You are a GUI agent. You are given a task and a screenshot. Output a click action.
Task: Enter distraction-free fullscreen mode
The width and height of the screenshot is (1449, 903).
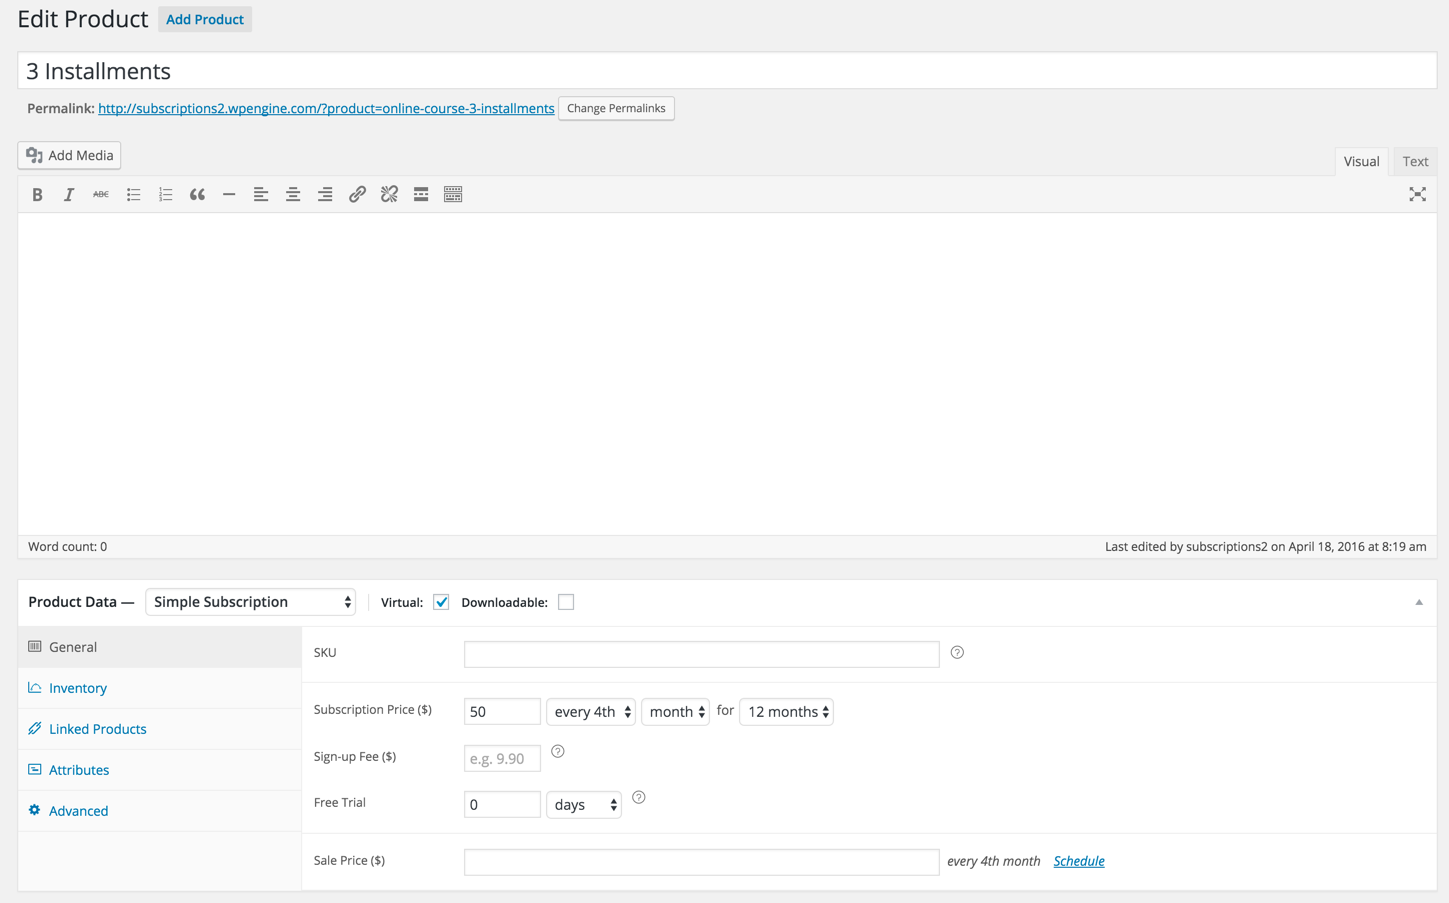click(x=1417, y=195)
